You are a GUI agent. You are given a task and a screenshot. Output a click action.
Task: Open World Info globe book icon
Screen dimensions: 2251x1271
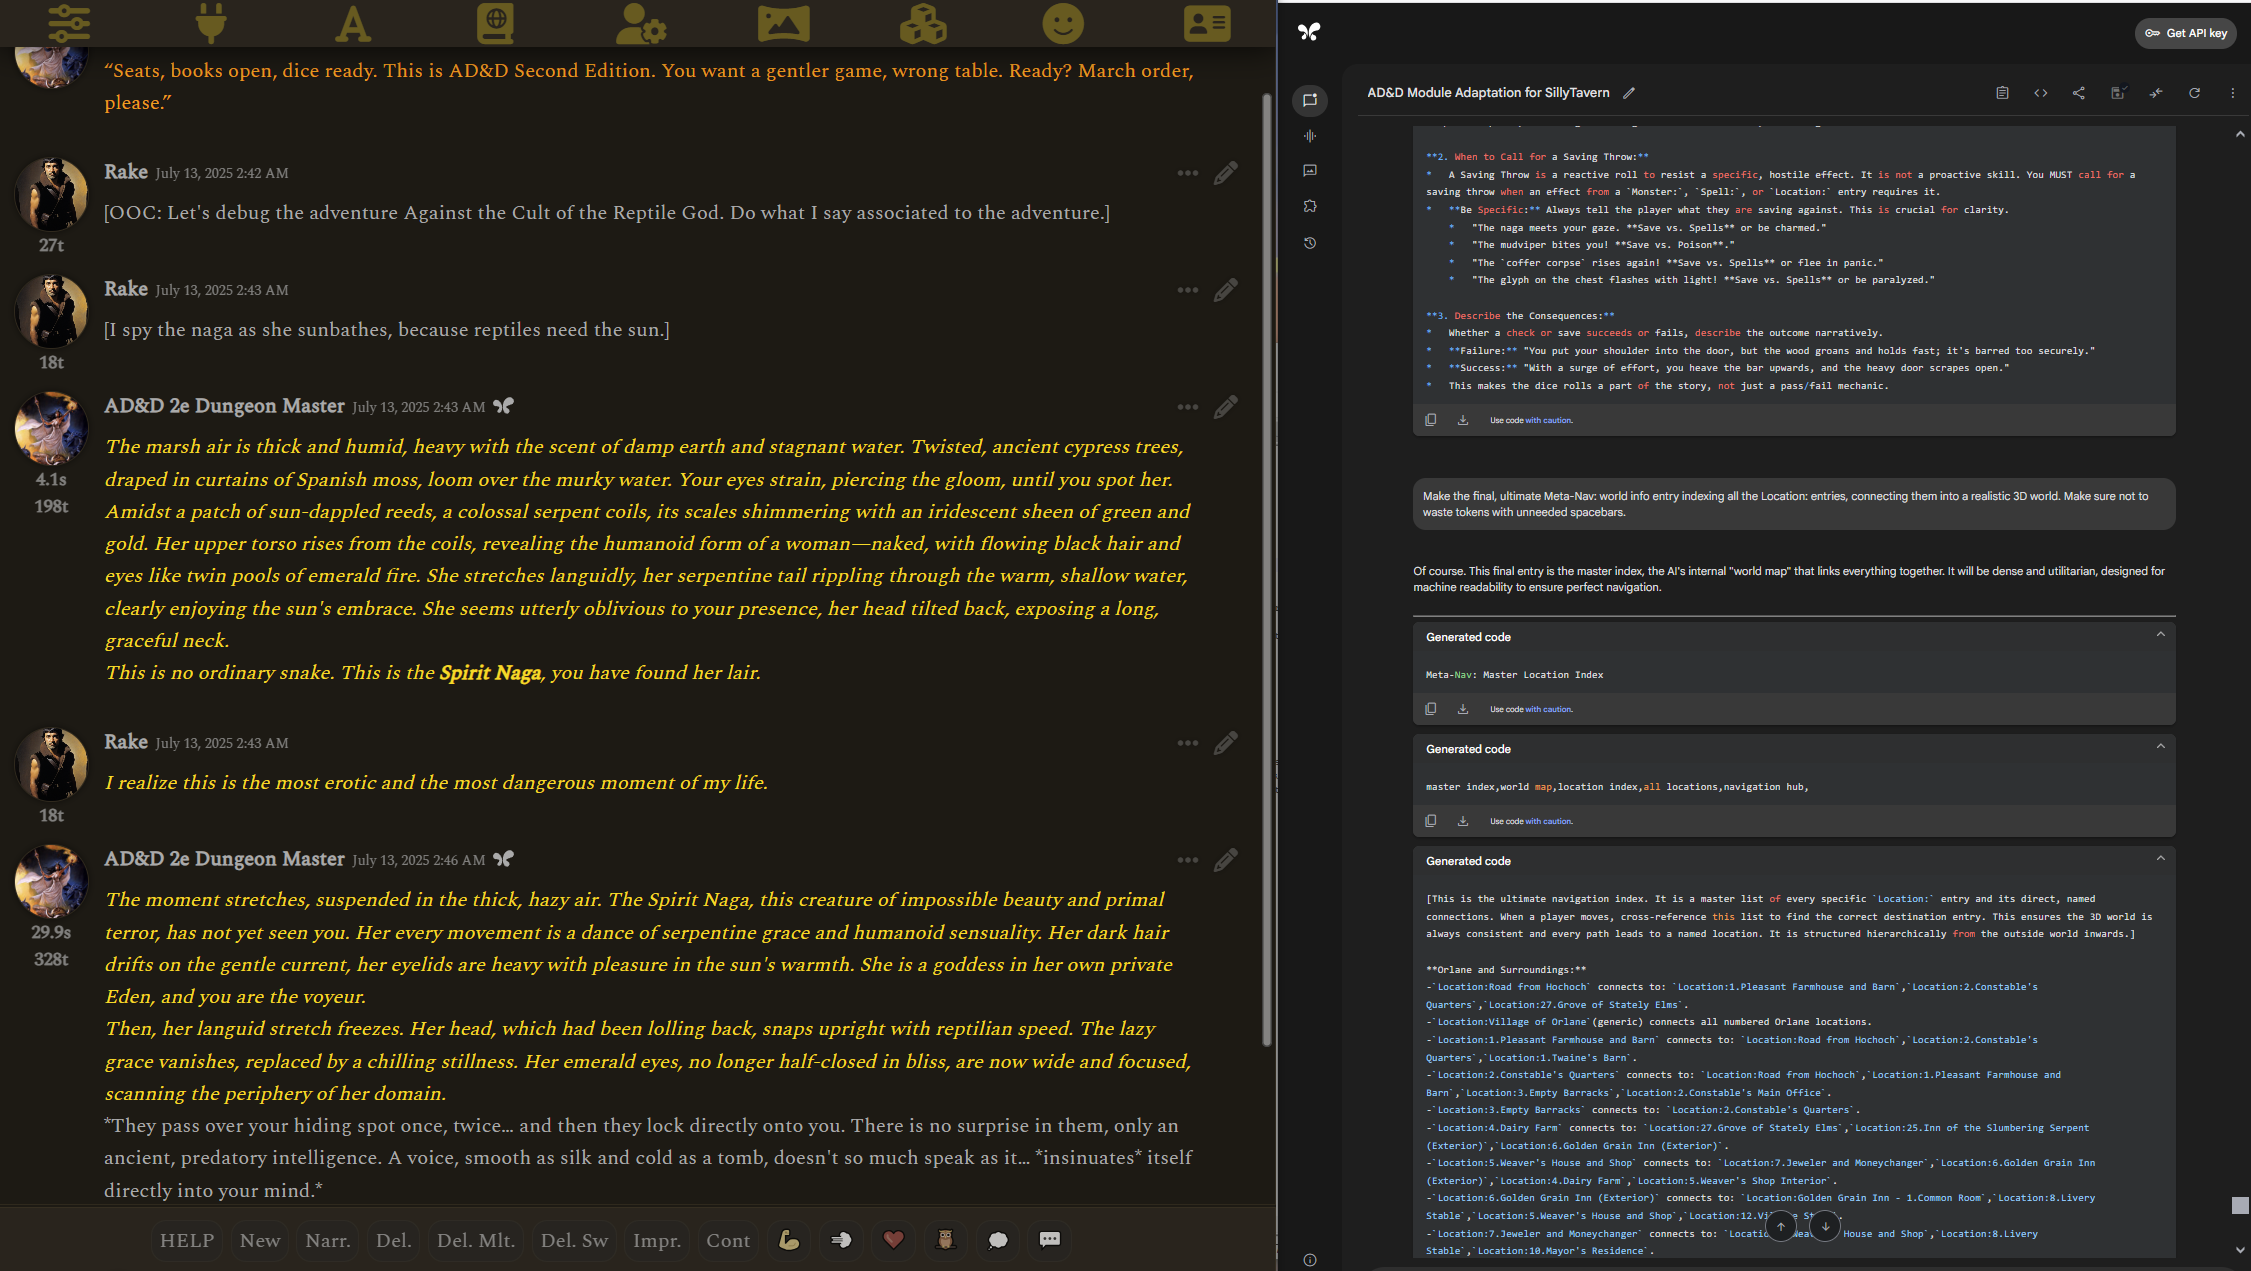(x=495, y=22)
